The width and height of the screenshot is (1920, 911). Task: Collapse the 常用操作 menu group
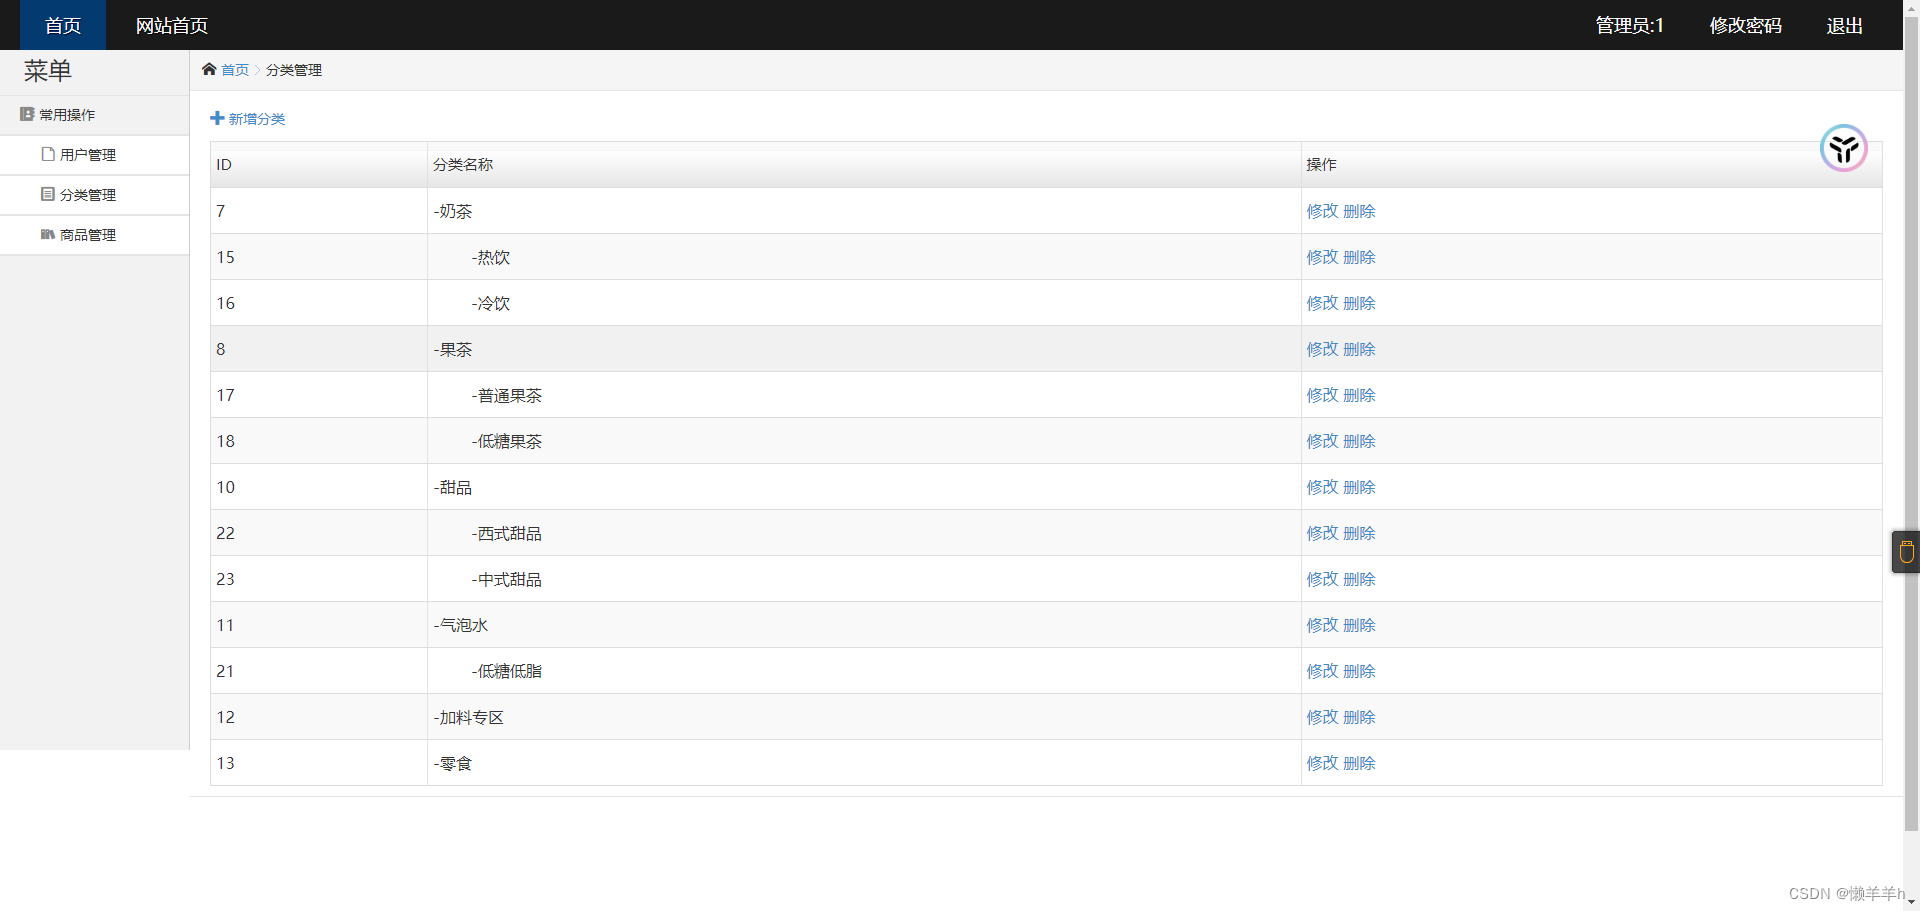pos(94,115)
